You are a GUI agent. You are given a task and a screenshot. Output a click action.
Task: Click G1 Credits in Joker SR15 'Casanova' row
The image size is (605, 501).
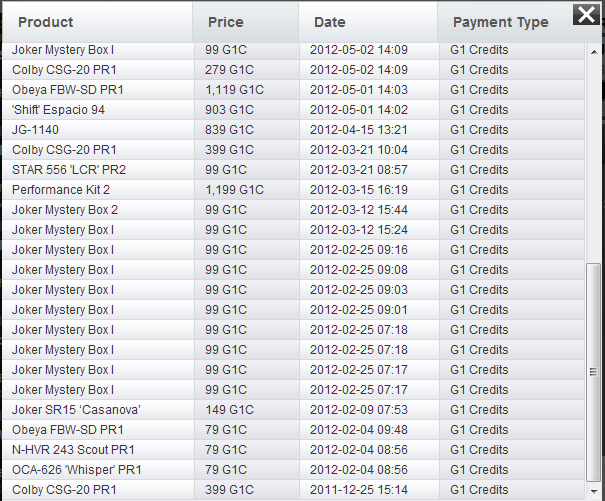pos(479,410)
